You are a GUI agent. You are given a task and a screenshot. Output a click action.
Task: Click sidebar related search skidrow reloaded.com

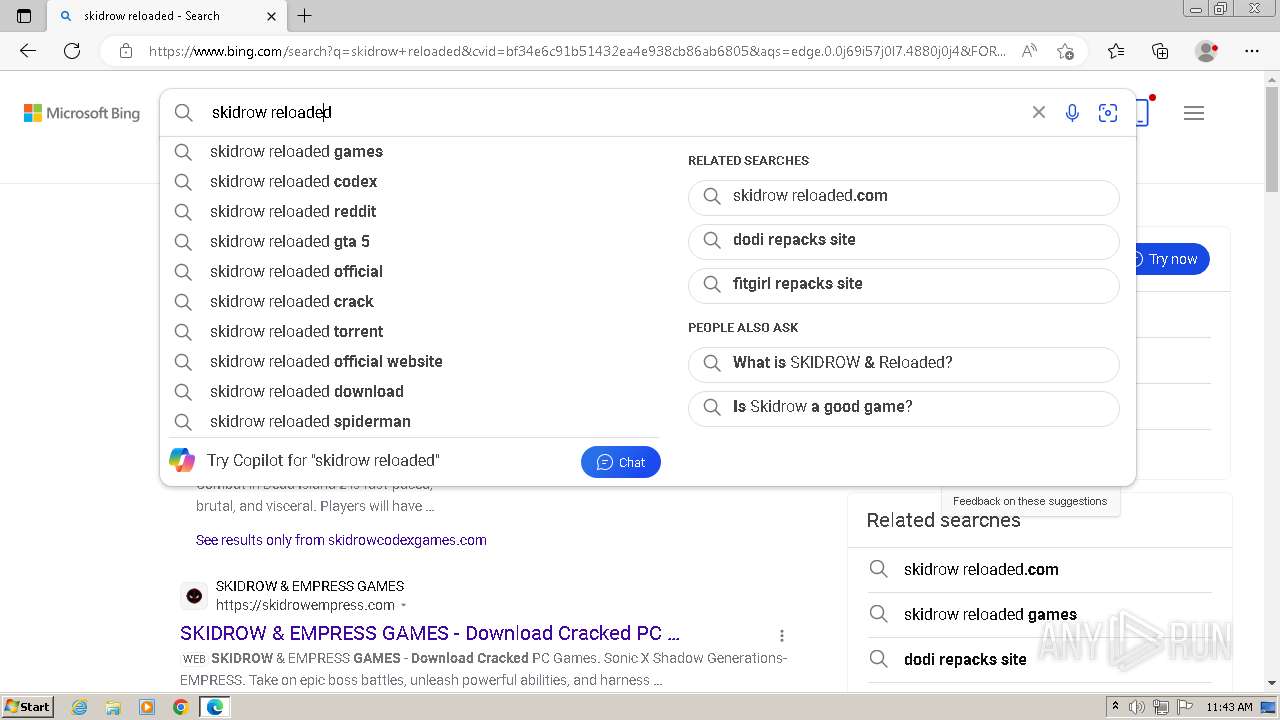(981, 569)
